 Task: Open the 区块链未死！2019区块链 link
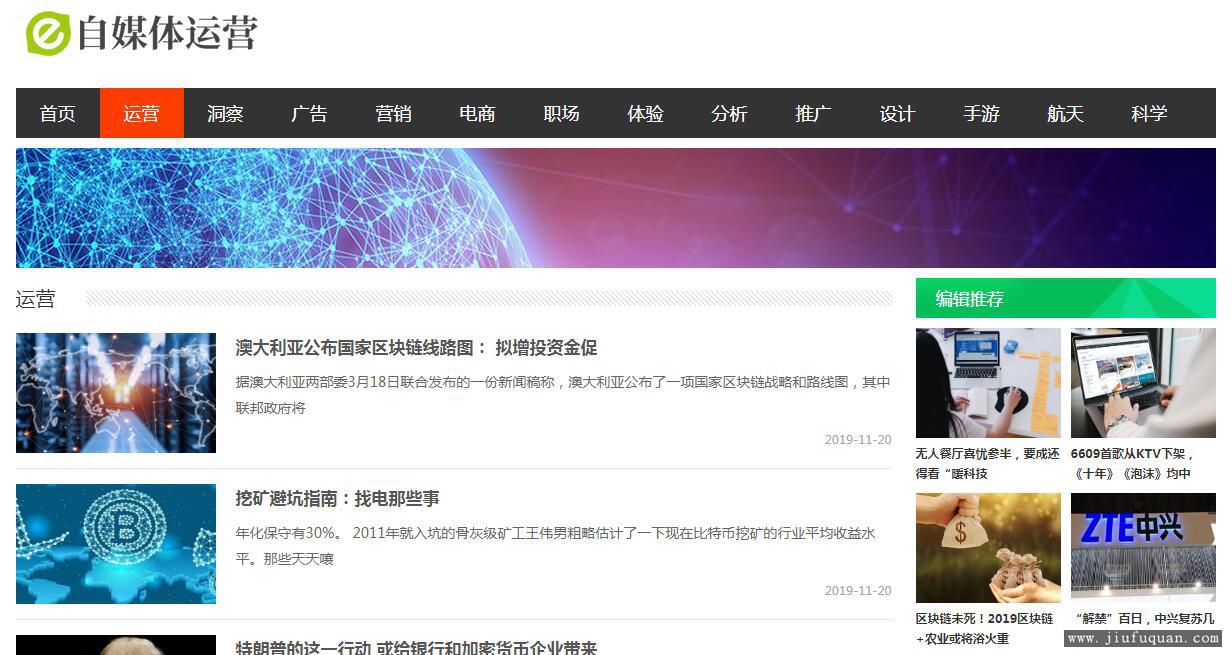tap(985, 629)
